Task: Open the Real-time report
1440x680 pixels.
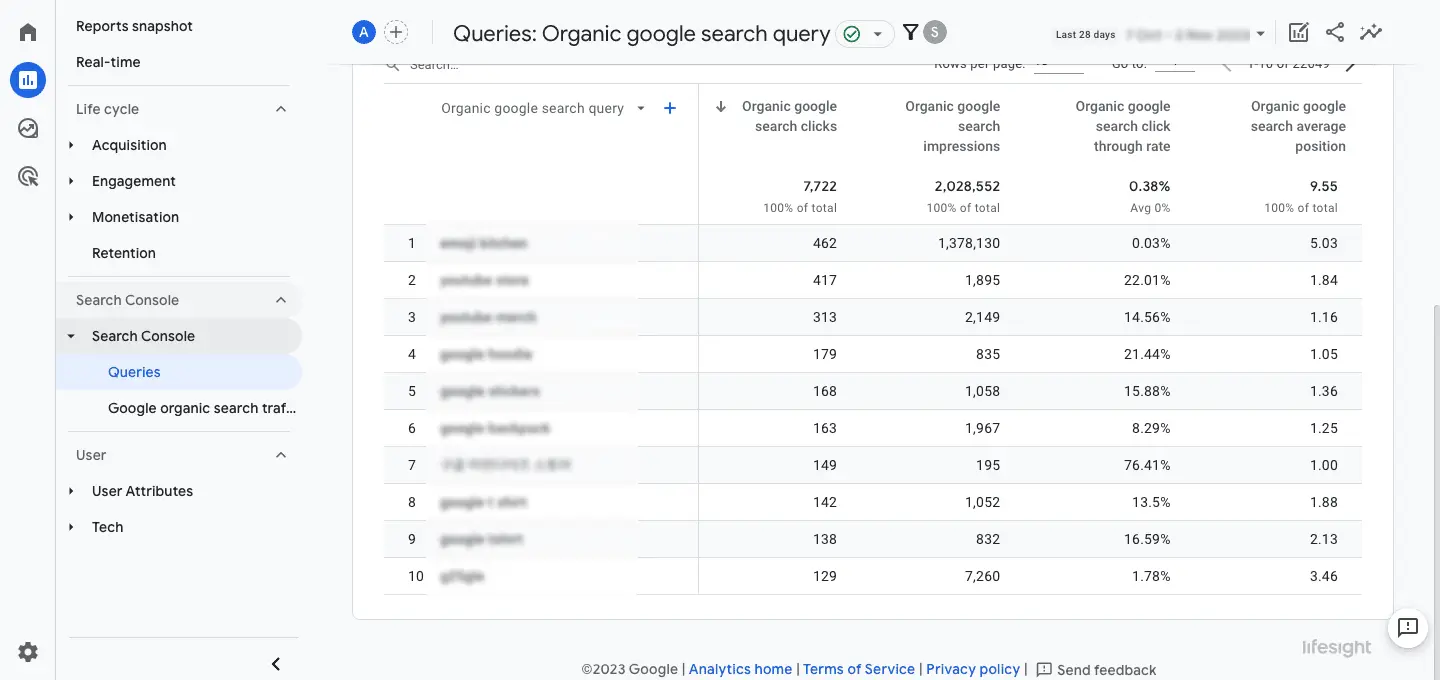Action: pos(108,62)
